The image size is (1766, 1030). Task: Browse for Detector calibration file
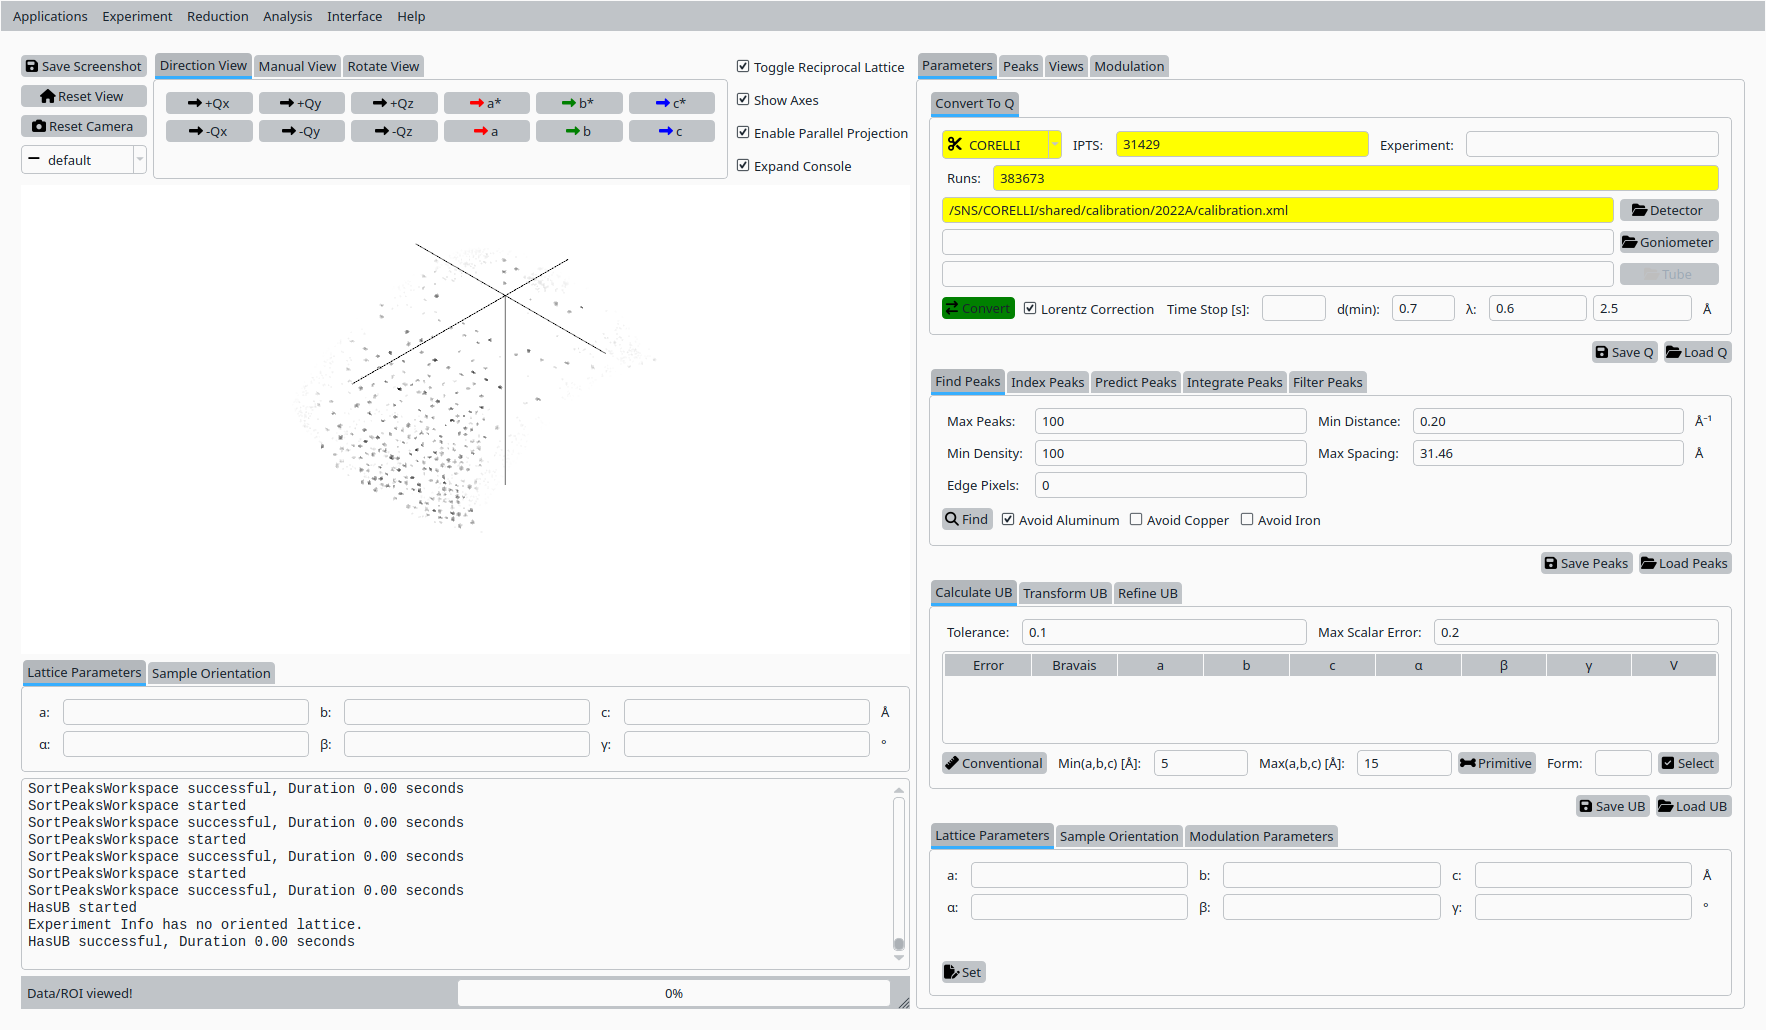point(1668,210)
